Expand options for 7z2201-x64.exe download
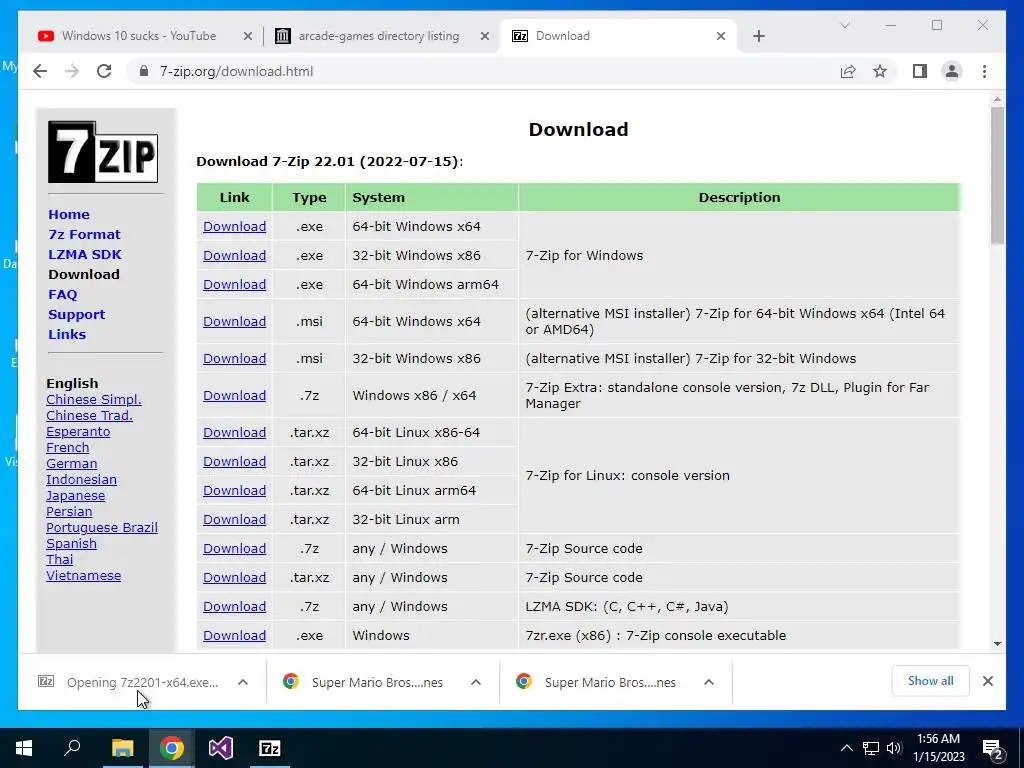Image resolution: width=1024 pixels, height=768 pixels. (243, 682)
